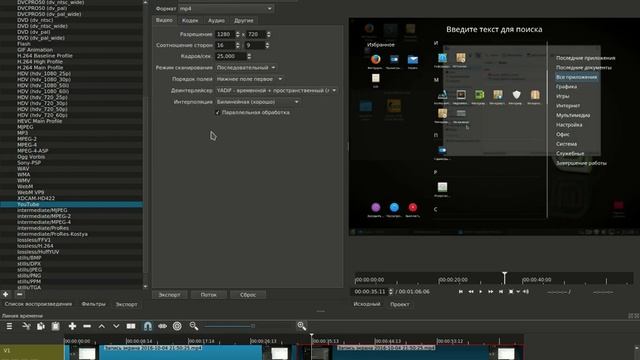Select the lossless/HuffYUV preset
This screenshot has height=360, width=640.
tap(71, 252)
